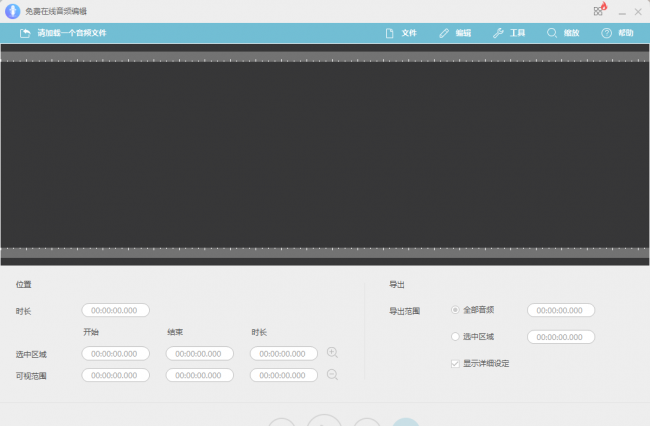Open the 文件 menu
The width and height of the screenshot is (650, 426).
(x=401, y=33)
